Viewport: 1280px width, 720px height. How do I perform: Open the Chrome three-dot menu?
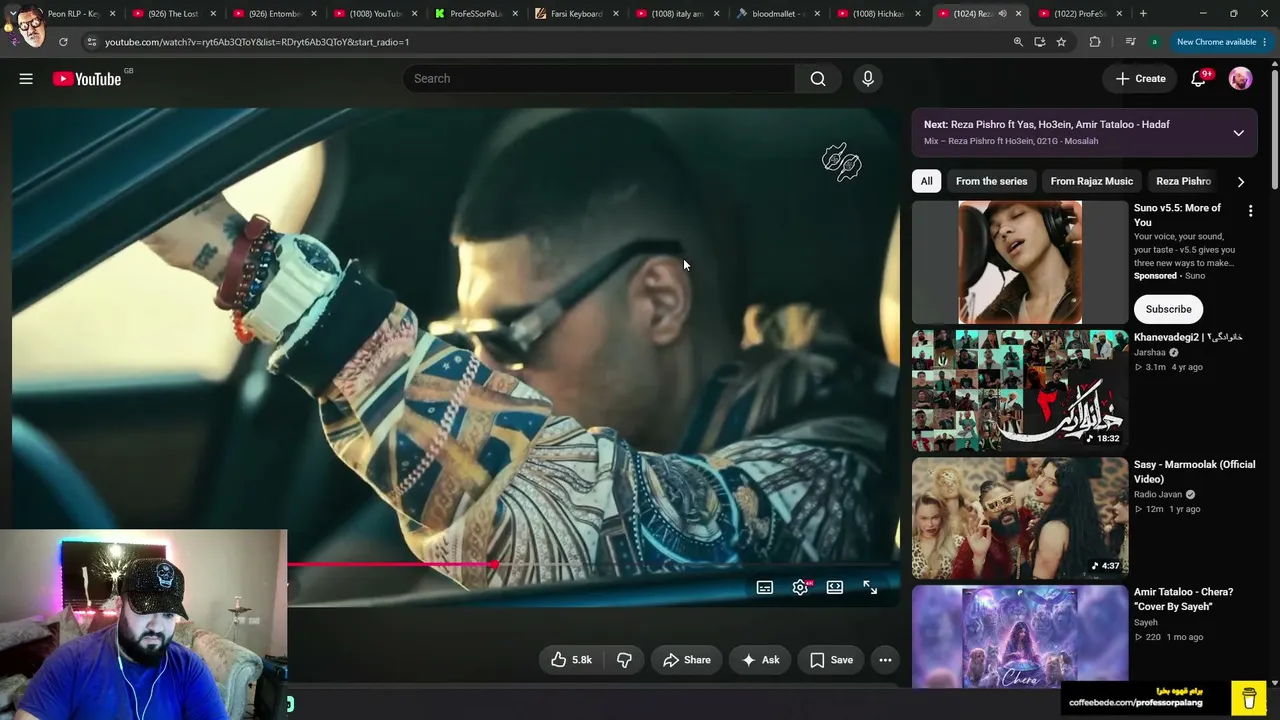(1265, 42)
